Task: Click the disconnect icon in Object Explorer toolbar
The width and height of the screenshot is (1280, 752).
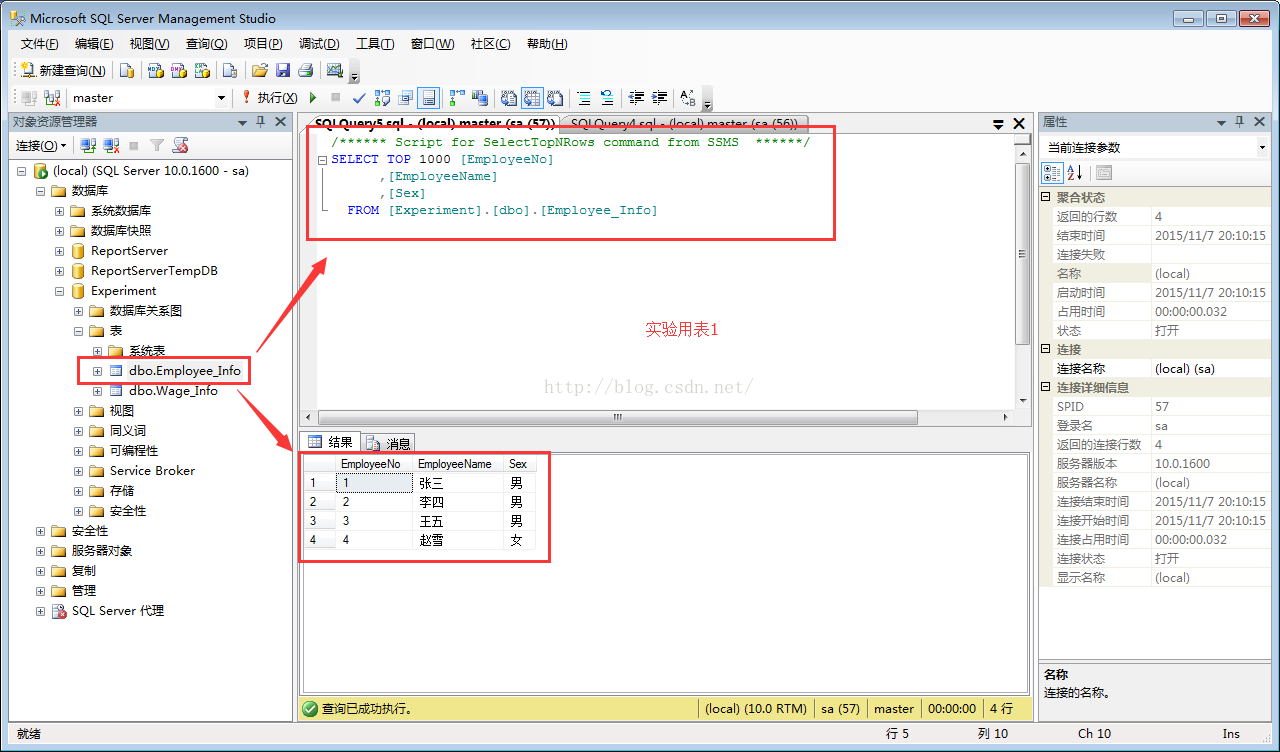Action: (111, 146)
